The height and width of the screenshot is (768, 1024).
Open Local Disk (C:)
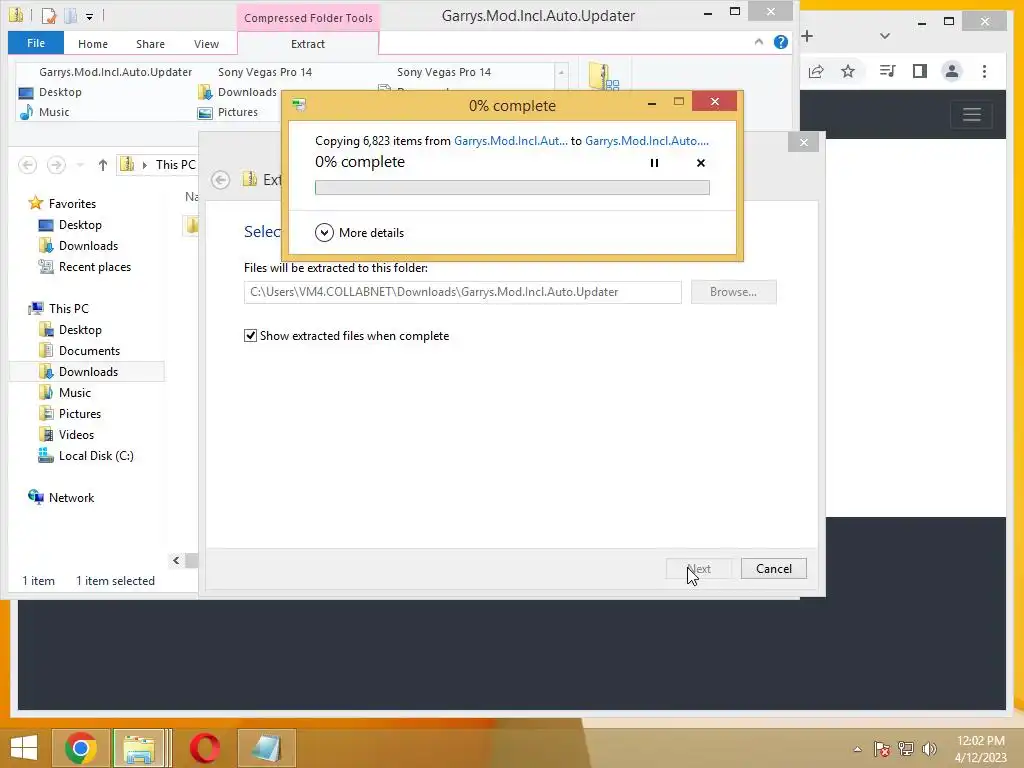click(86, 456)
